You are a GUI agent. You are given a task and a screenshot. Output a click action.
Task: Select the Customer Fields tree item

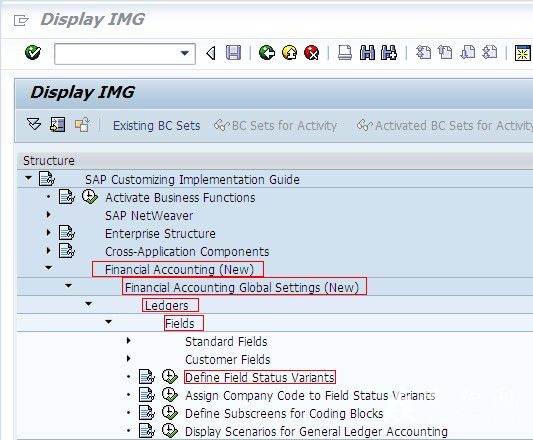[227, 359]
